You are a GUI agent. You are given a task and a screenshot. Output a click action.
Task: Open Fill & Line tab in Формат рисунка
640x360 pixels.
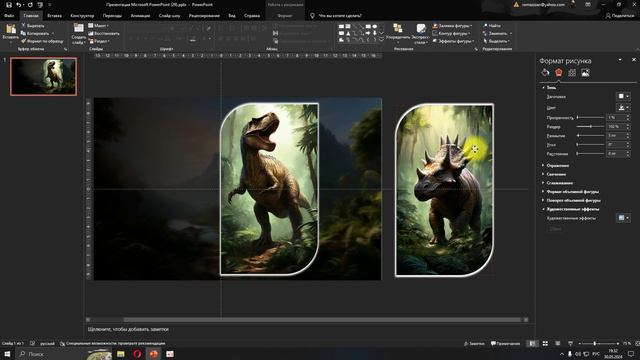pyautogui.click(x=545, y=73)
